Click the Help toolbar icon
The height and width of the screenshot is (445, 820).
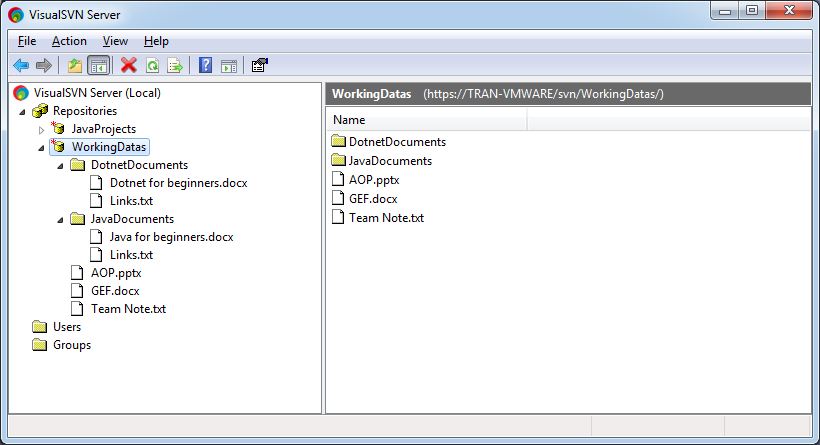[206, 65]
